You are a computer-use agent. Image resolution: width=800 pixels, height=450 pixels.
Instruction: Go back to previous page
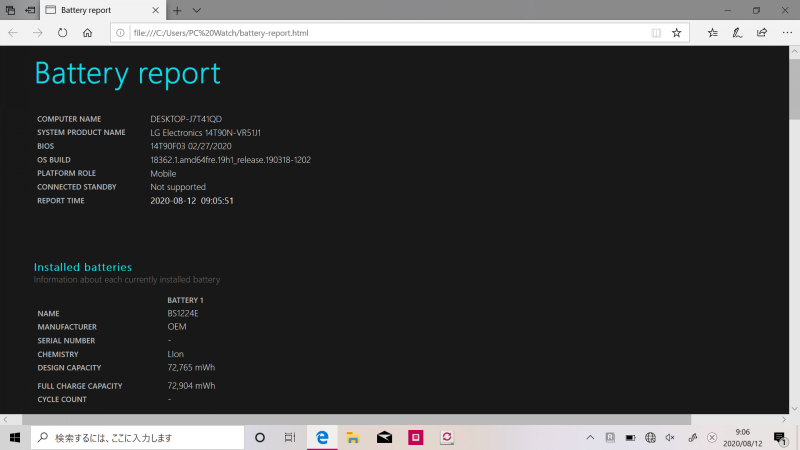point(13,33)
